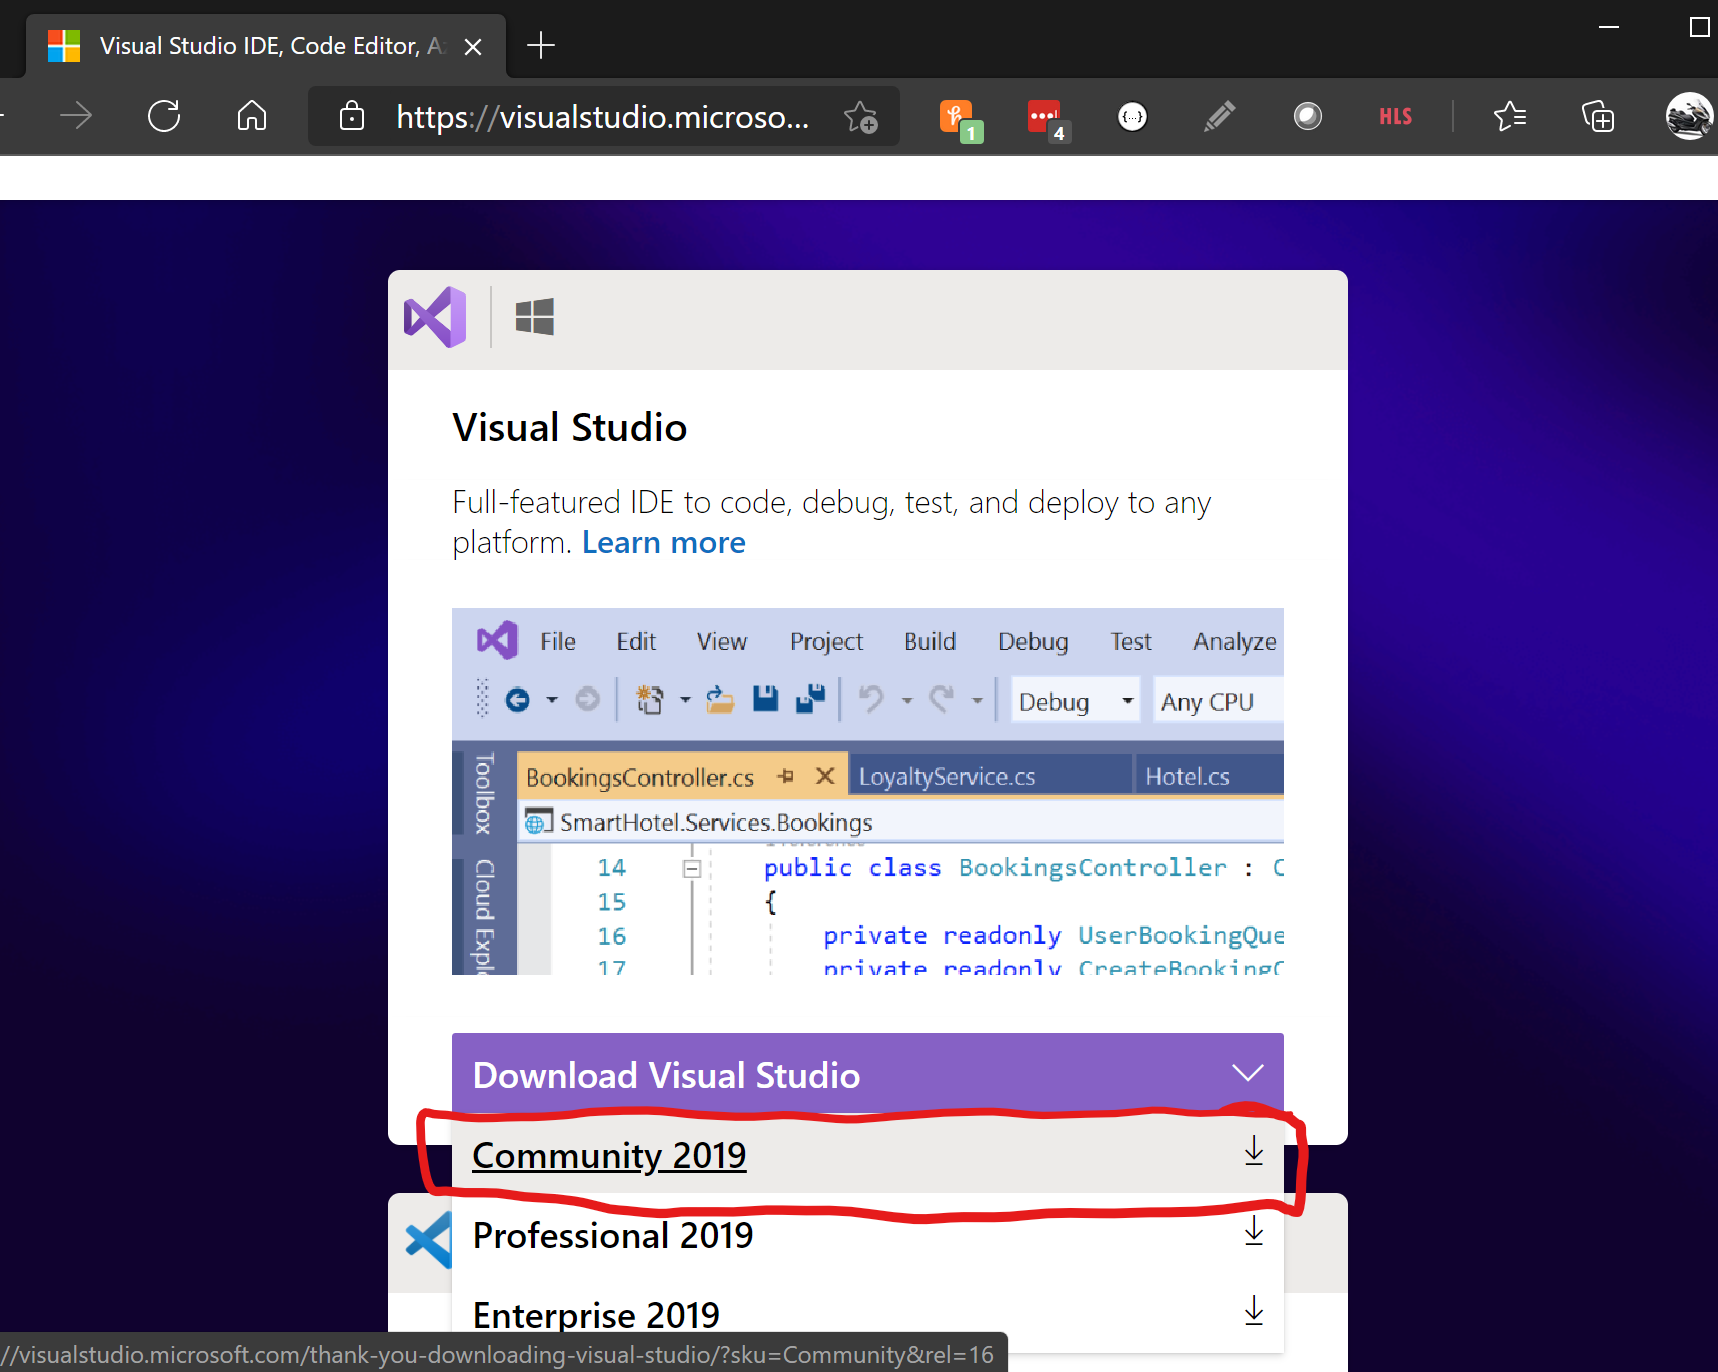This screenshot has width=1718, height=1372.
Task: Minimize the browser window
Action: [x=1609, y=27]
